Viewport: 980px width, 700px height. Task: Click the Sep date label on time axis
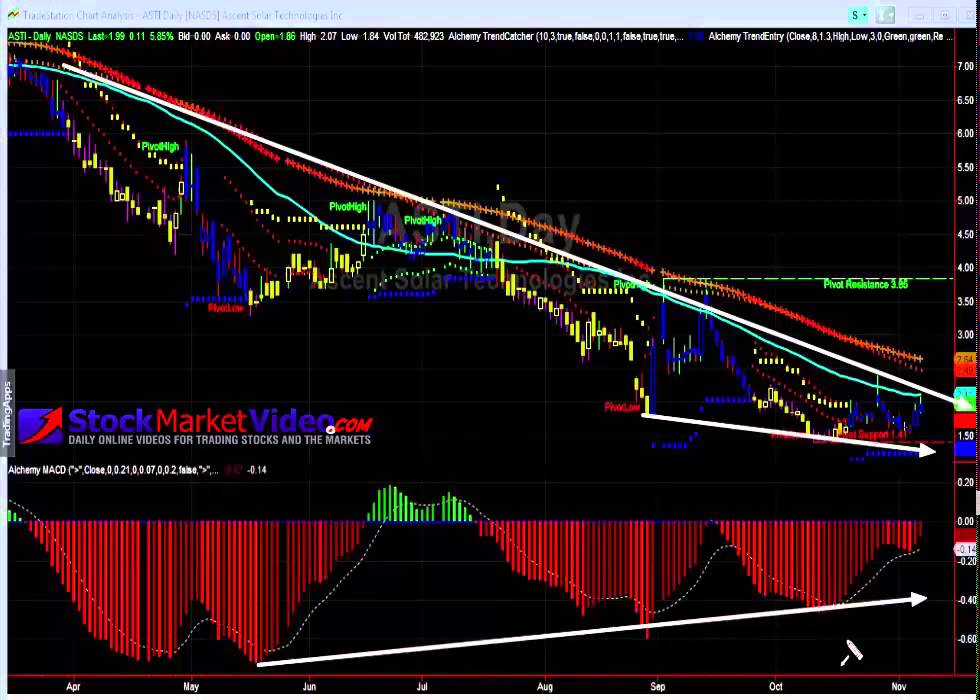pos(658,686)
